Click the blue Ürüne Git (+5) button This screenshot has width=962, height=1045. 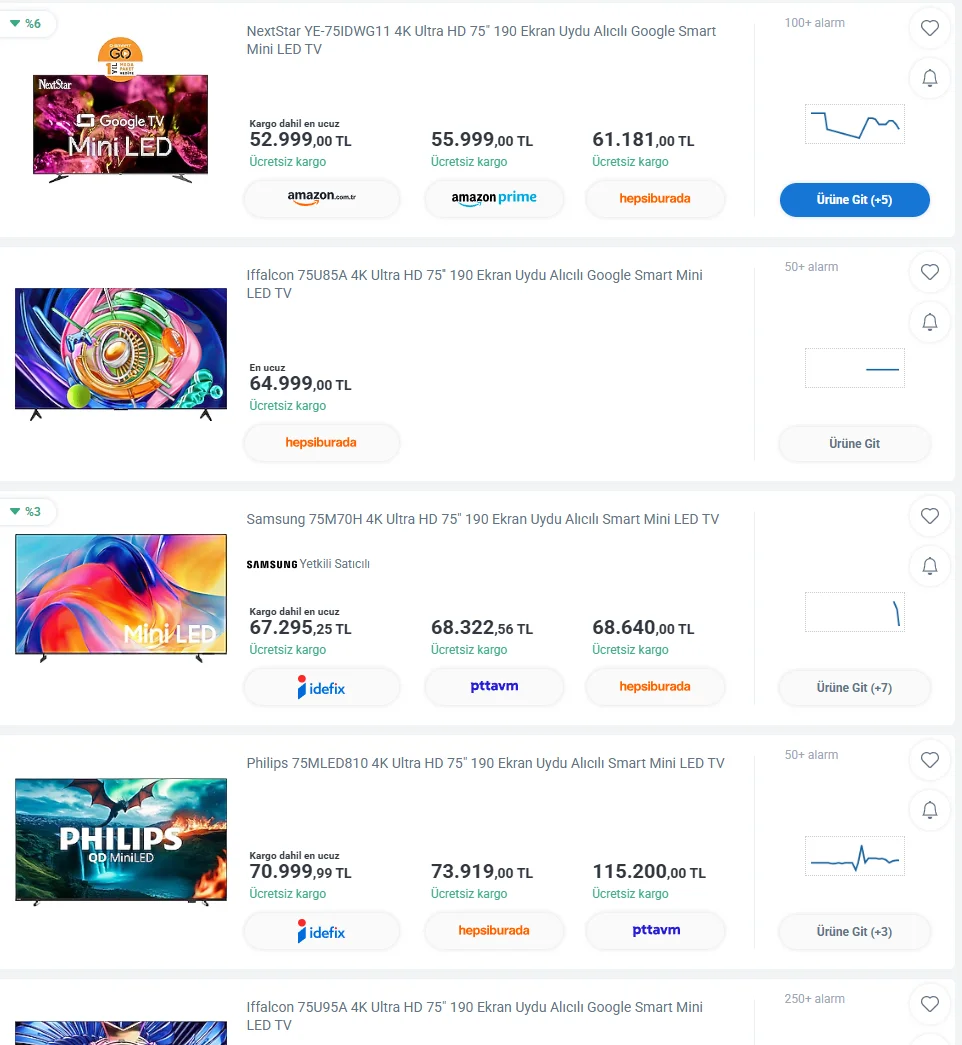854,199
